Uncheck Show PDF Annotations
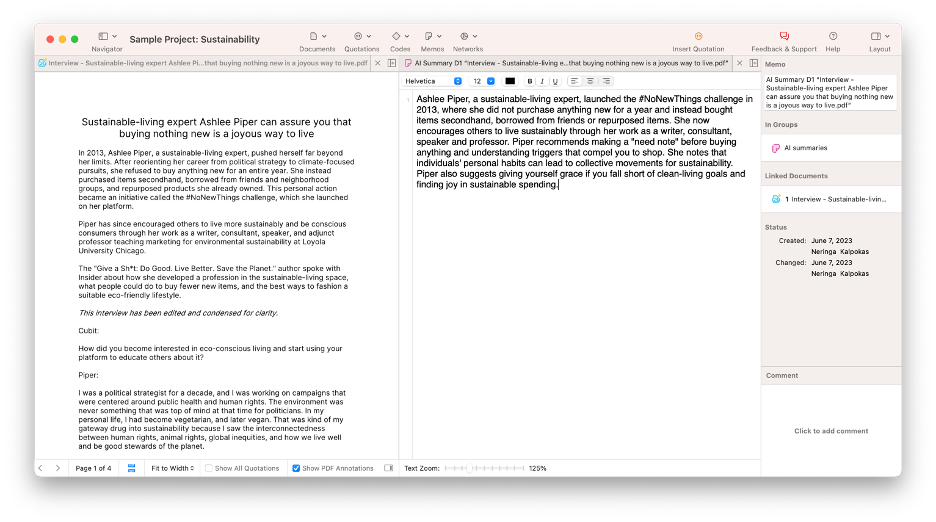Screen dimensions: 936x522 click(x=296, y=468)
